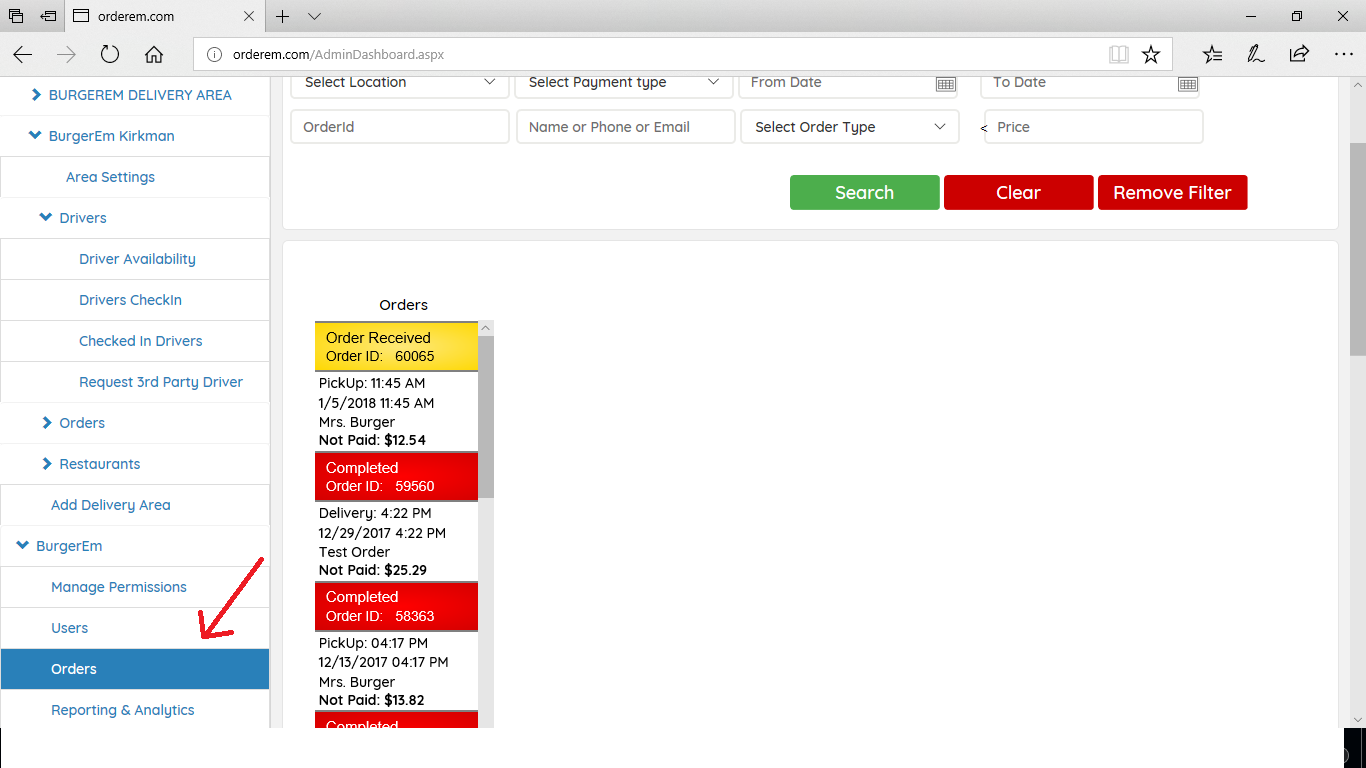
Task: Expand the Restaurants tree section
Action: pyautogui.click(x=46, y=464)
